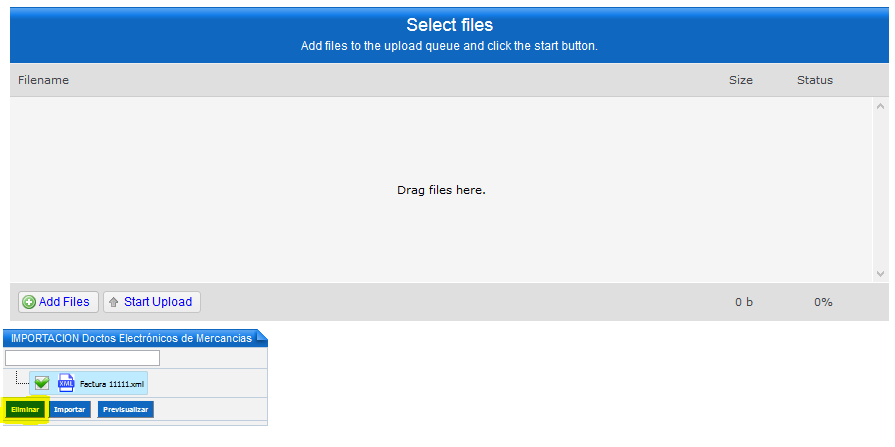Click the Add Files button label
Viewport: 895px width, 447px height.
(x=64, y=302)
